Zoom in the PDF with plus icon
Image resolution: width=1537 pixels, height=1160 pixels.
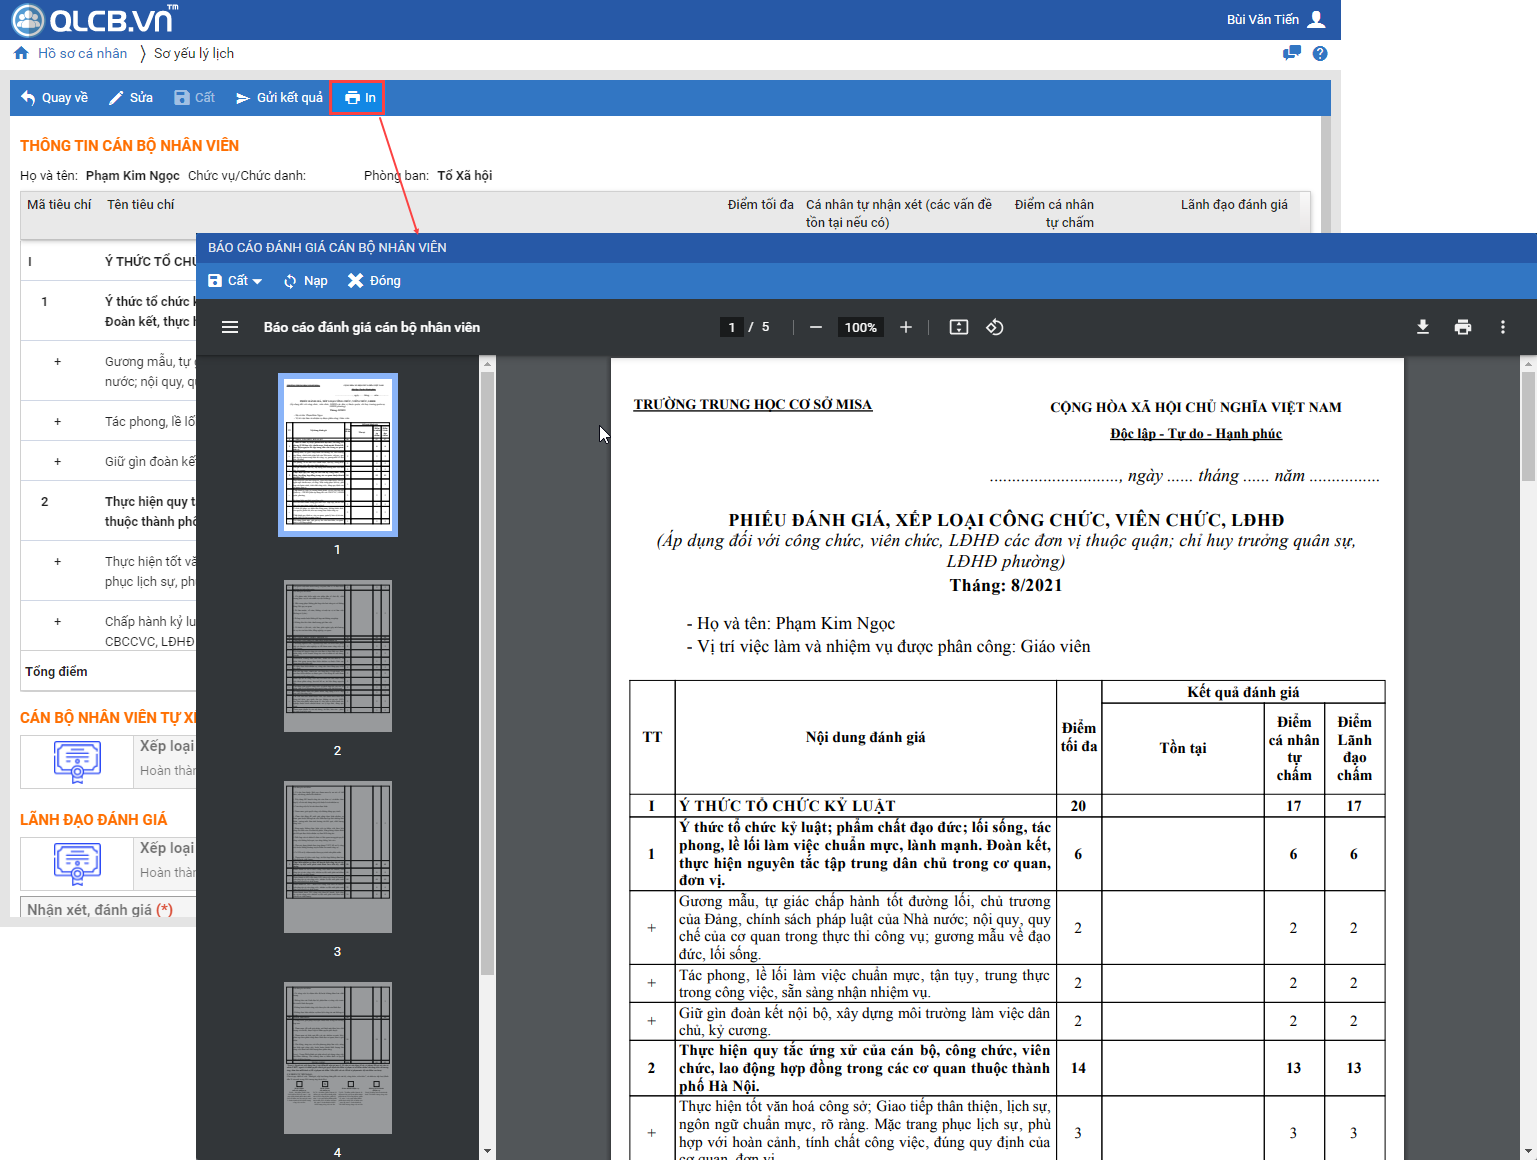tap(906, 327)
